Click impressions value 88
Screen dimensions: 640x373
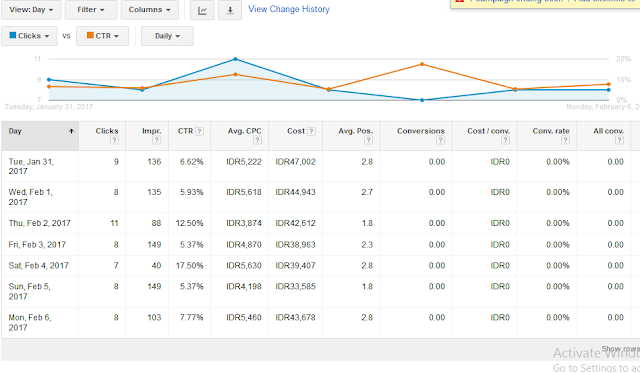point(156,223)
